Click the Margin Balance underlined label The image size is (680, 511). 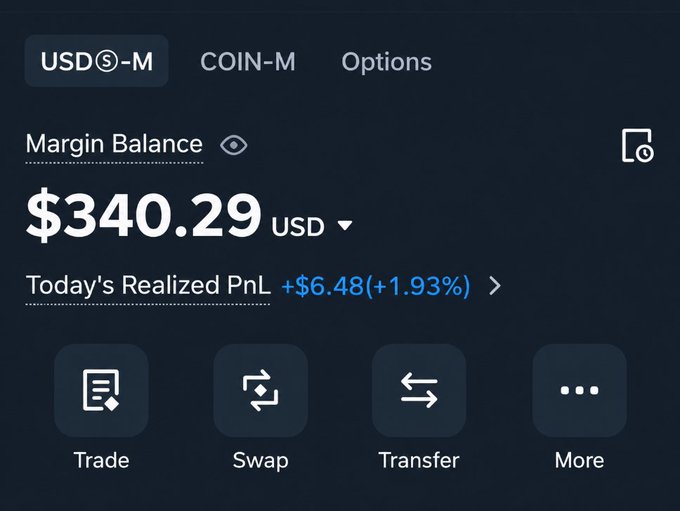click(114, 144)
